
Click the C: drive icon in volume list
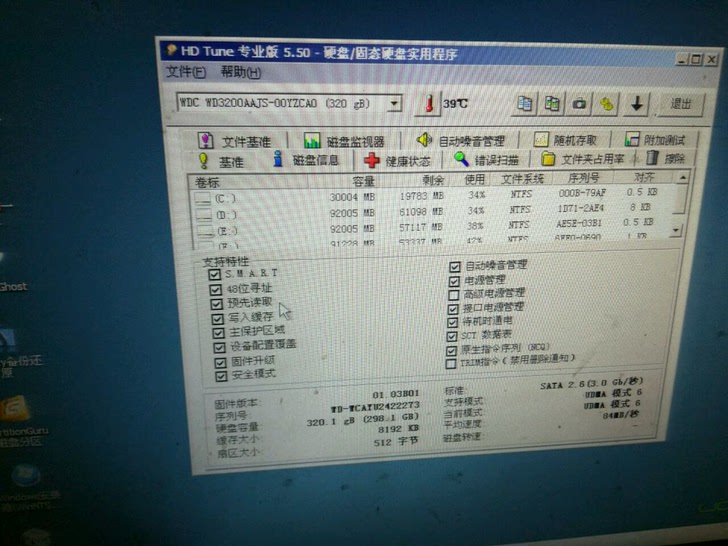[x=203, y=199]
